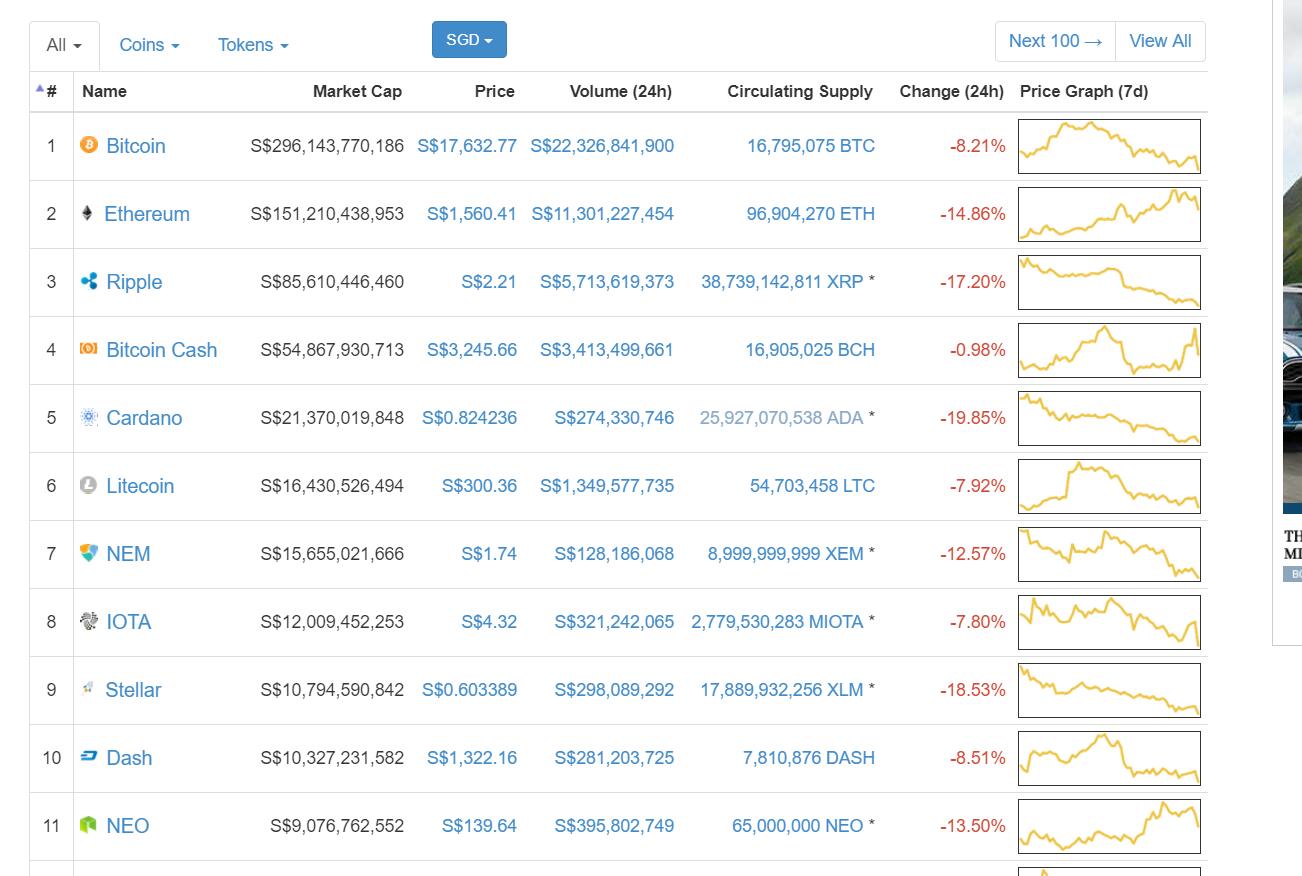Image resolution: width=1302 pixels, height=876 pixels.
Task: Click Litecoin volume S$1,349,577,735
Action: click(x=607, y=486)
